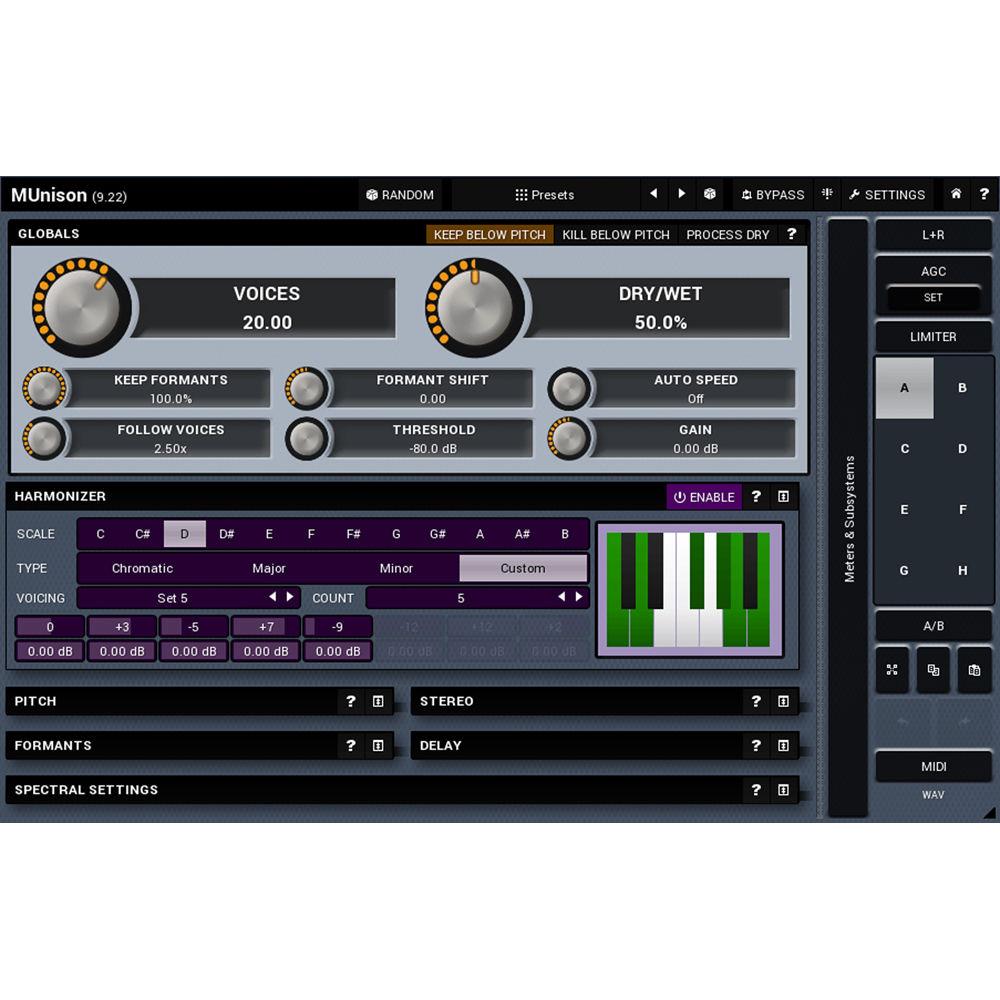Select note D in the SCALE row

[184, 534]
